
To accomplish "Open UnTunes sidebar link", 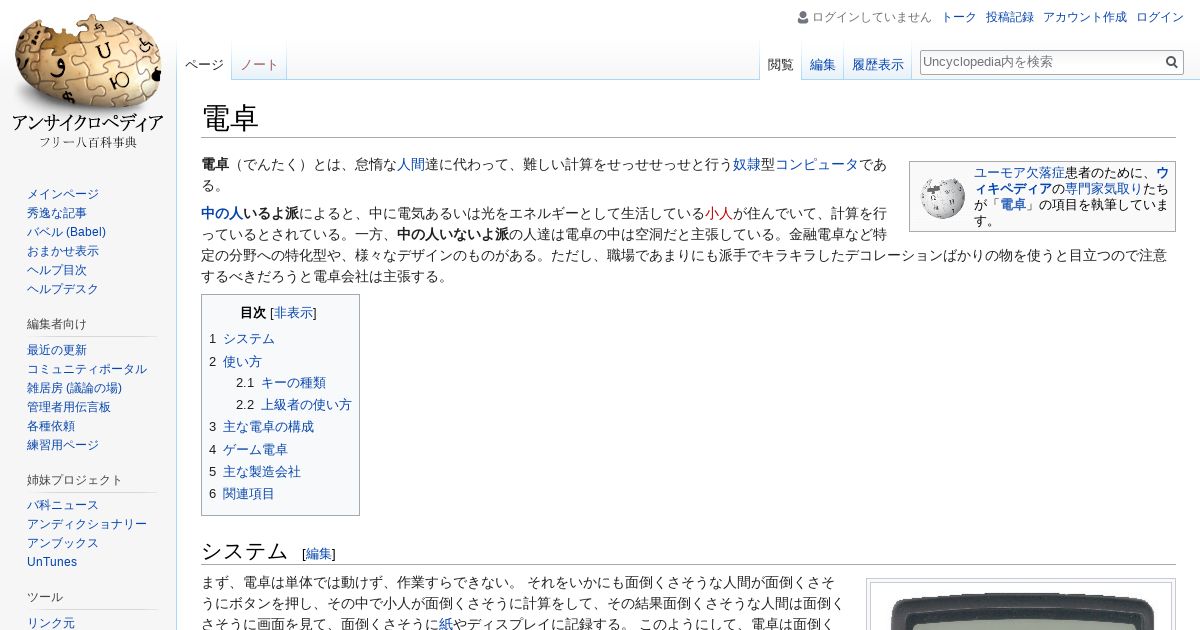I will (x=52, y=562).
